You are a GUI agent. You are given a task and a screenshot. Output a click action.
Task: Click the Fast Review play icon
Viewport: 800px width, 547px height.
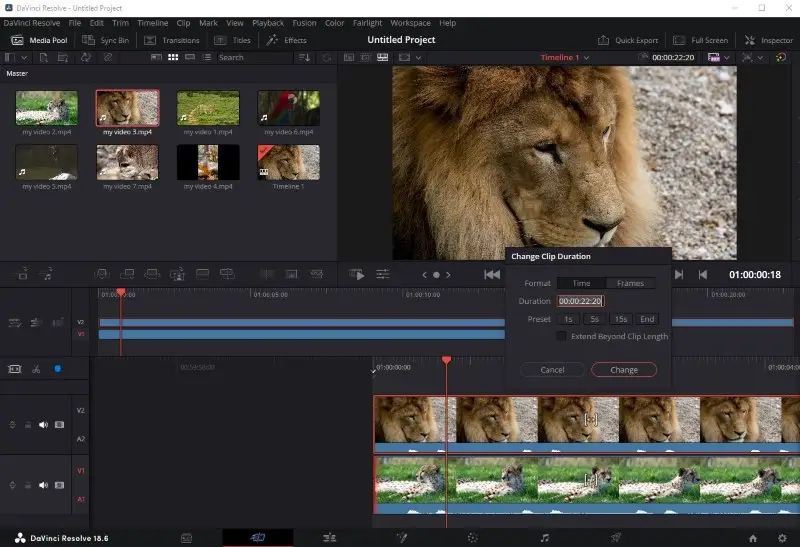[x=357, y=275]
